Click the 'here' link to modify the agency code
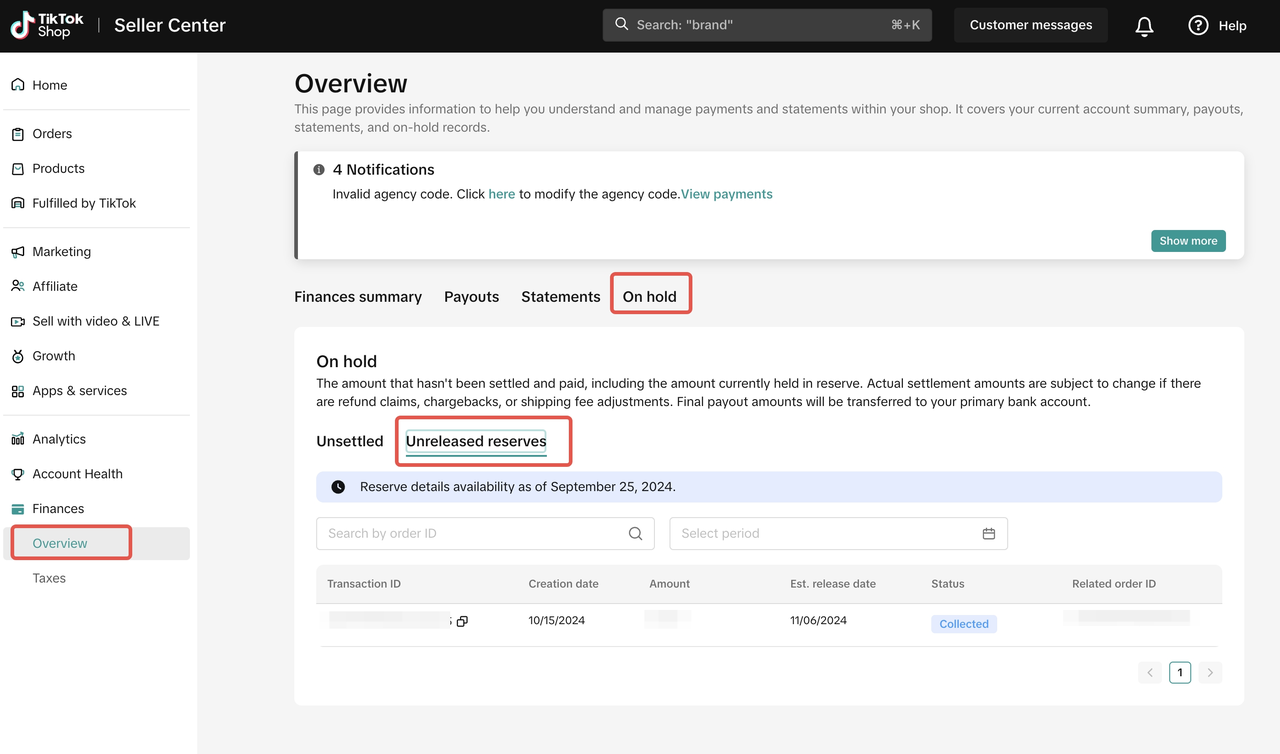 tap(501, 194)
